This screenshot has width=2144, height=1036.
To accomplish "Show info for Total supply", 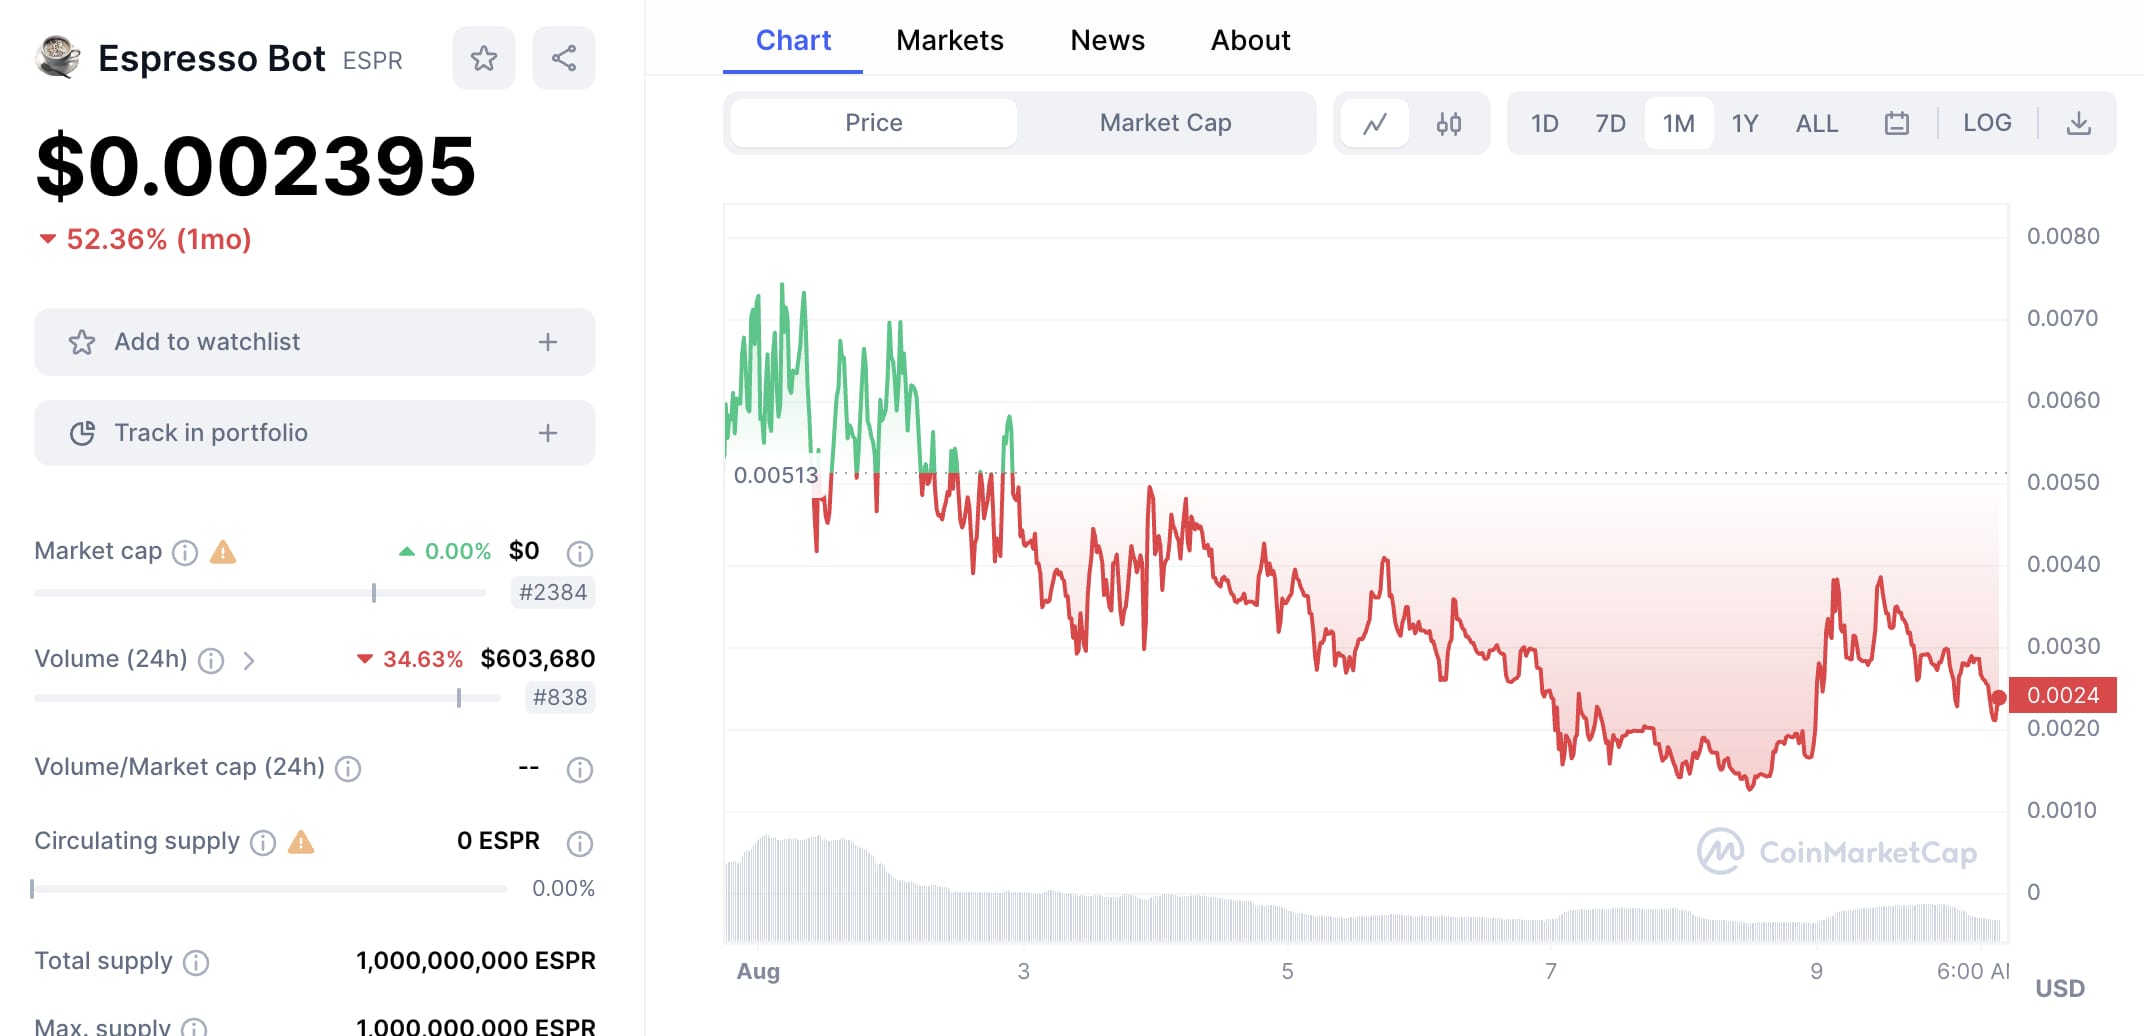I will point(196,963).
